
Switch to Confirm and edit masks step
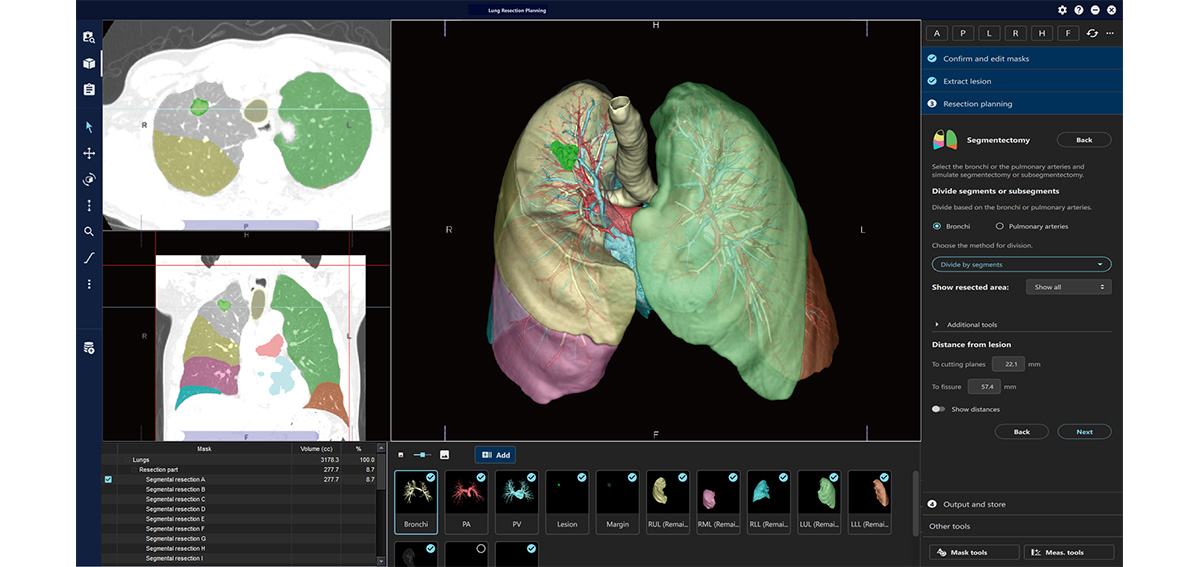[x=985, y=59]
